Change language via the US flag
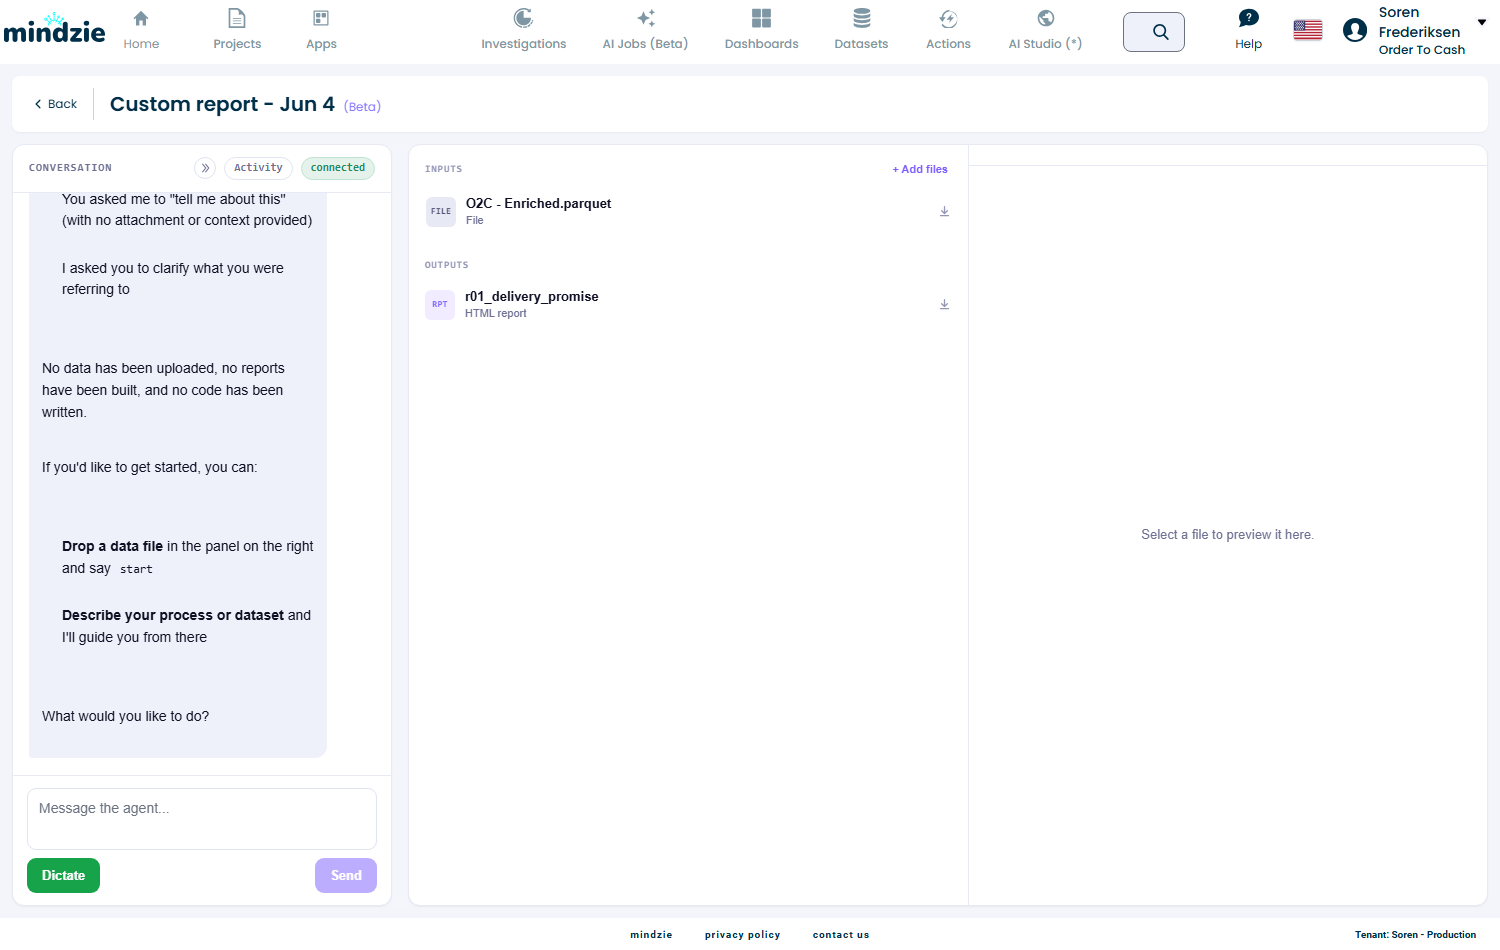 click(x=1308, y=30)
